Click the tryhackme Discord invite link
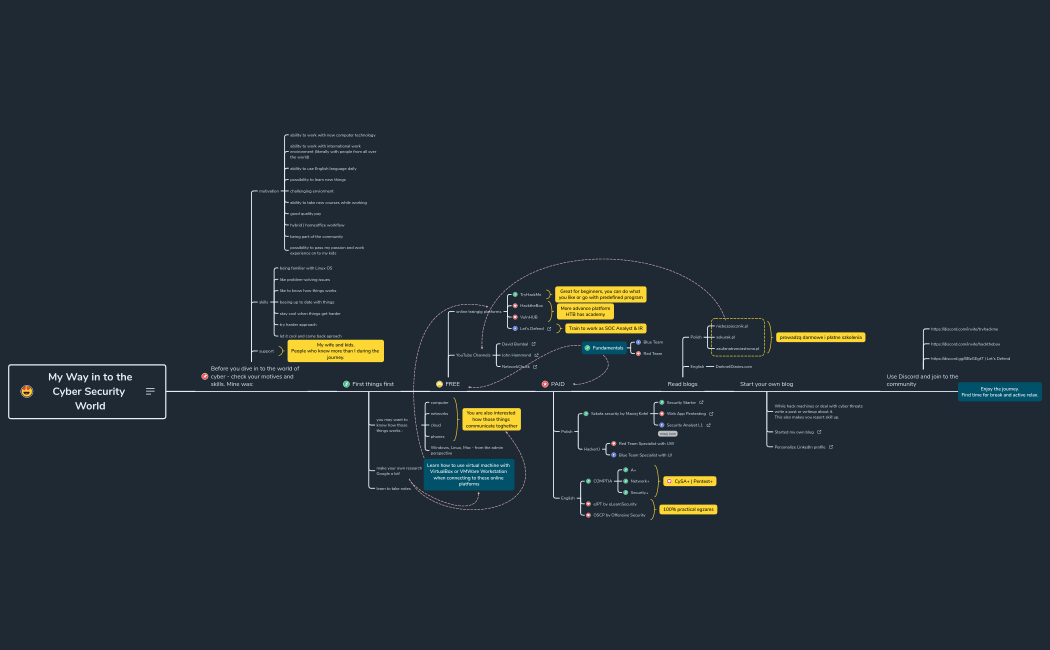This screenshot has height=650, width=1050. tap(964, 329)
